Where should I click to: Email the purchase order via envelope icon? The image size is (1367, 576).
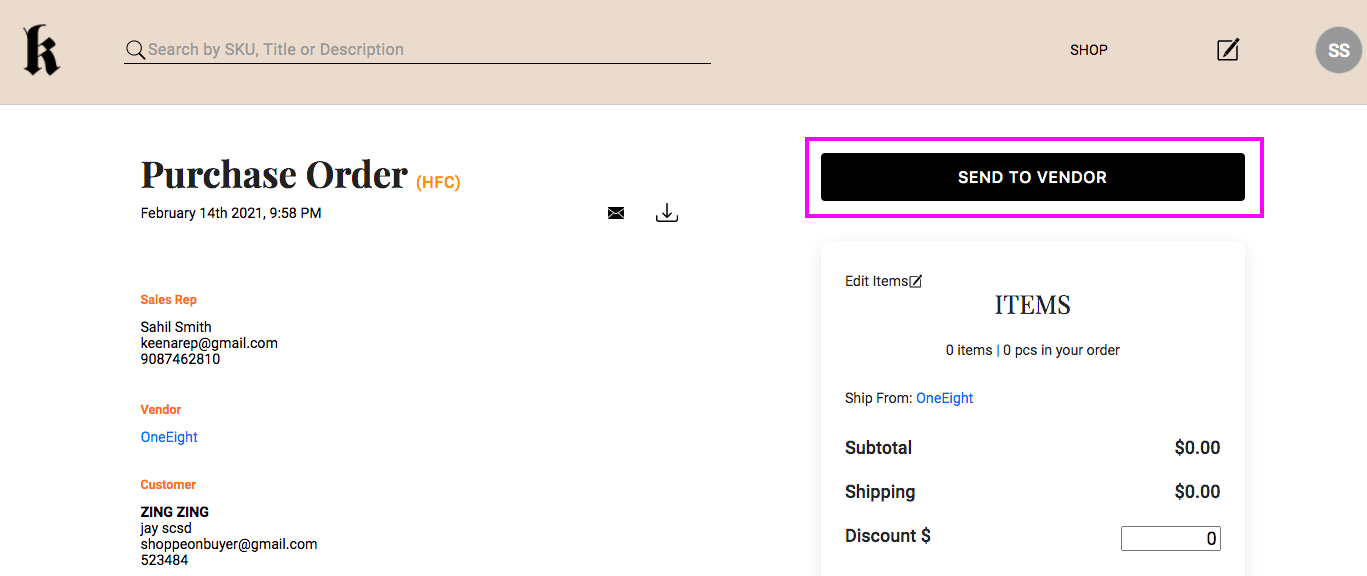[616, 213]
